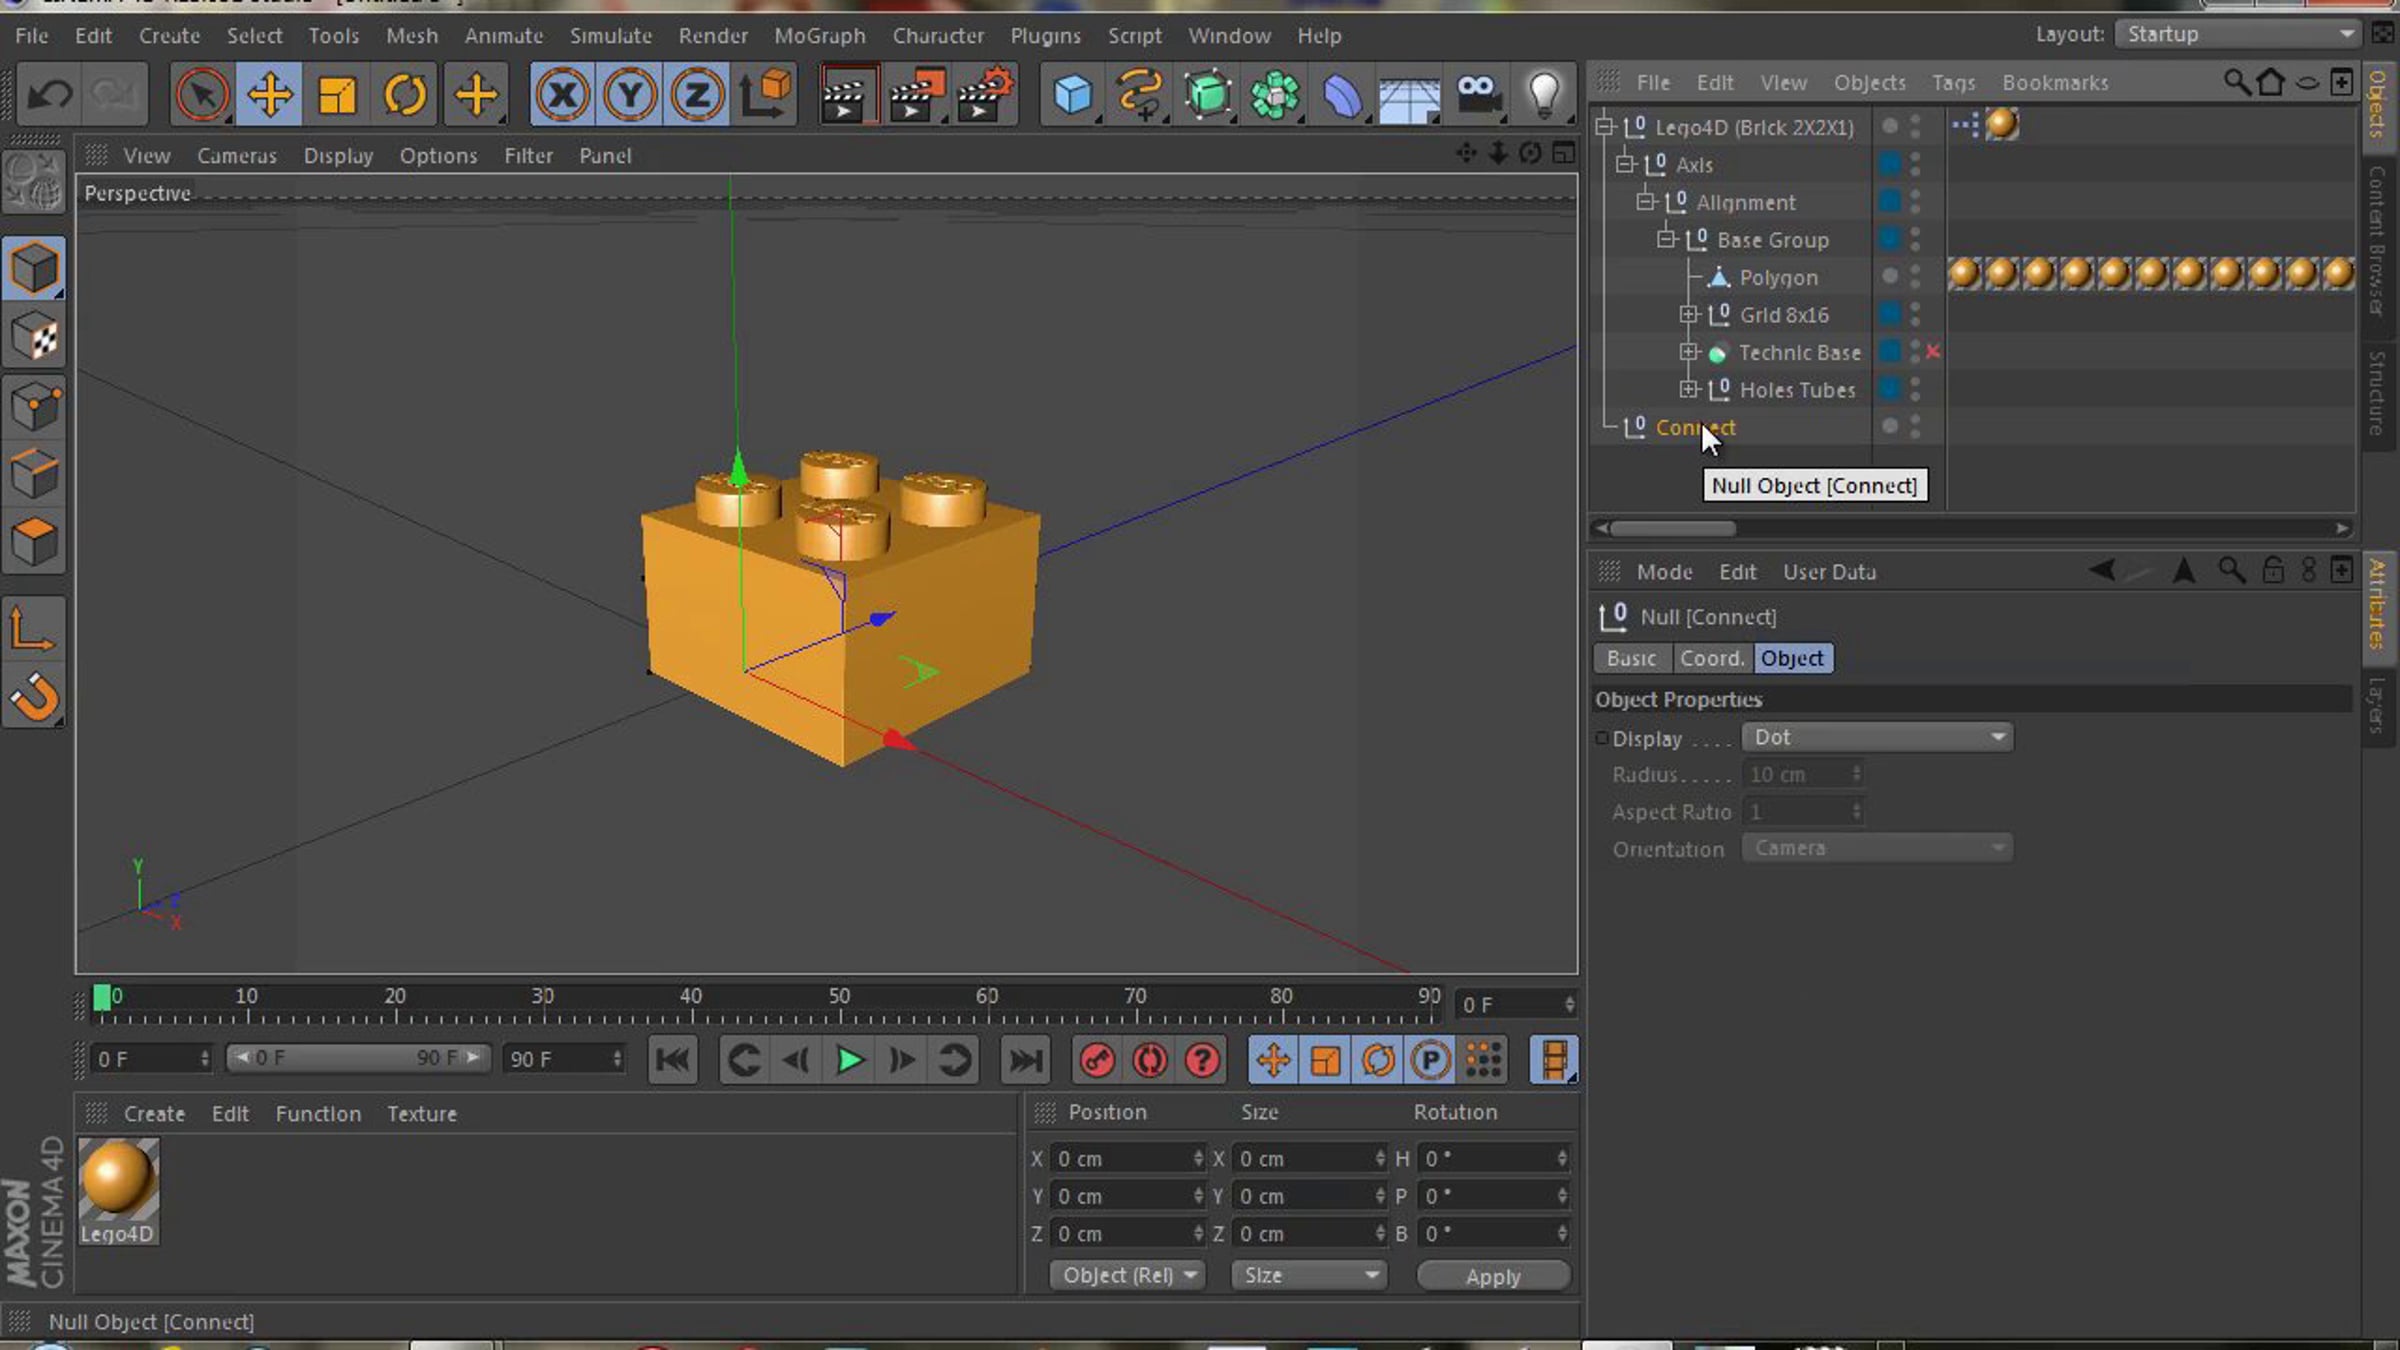Screen dimensions: 2400x1350
Task: Collapse the Base Group hierarchy
Action: [x=1667, y=240]
